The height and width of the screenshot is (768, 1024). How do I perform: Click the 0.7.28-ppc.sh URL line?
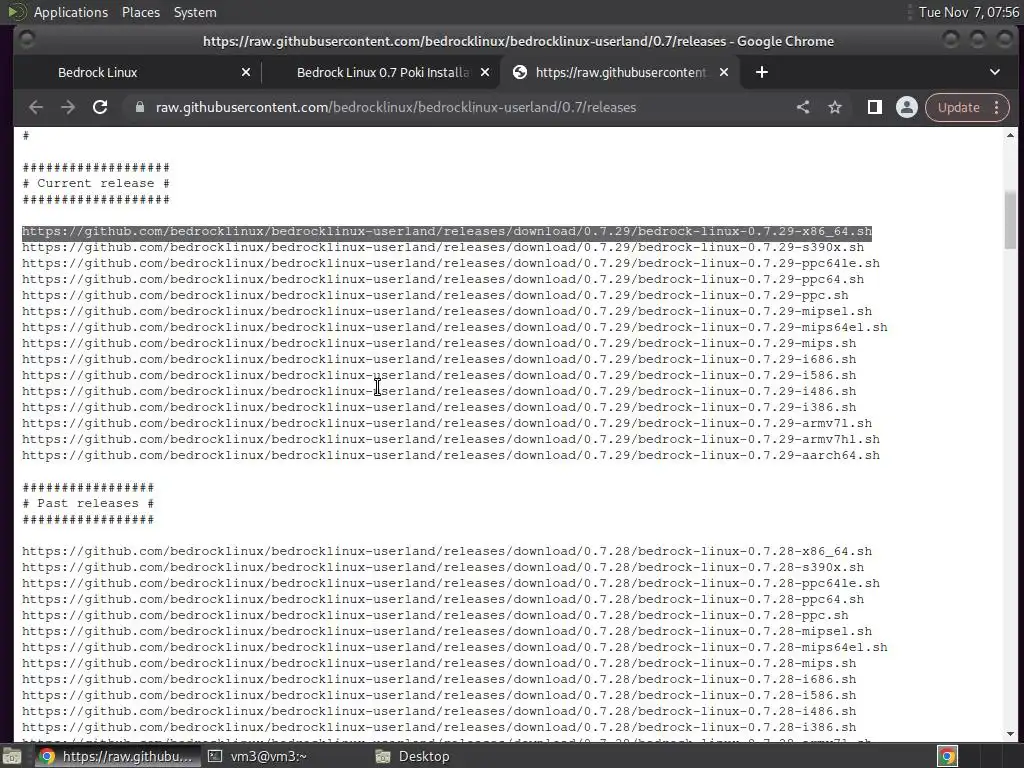[435, 616]
